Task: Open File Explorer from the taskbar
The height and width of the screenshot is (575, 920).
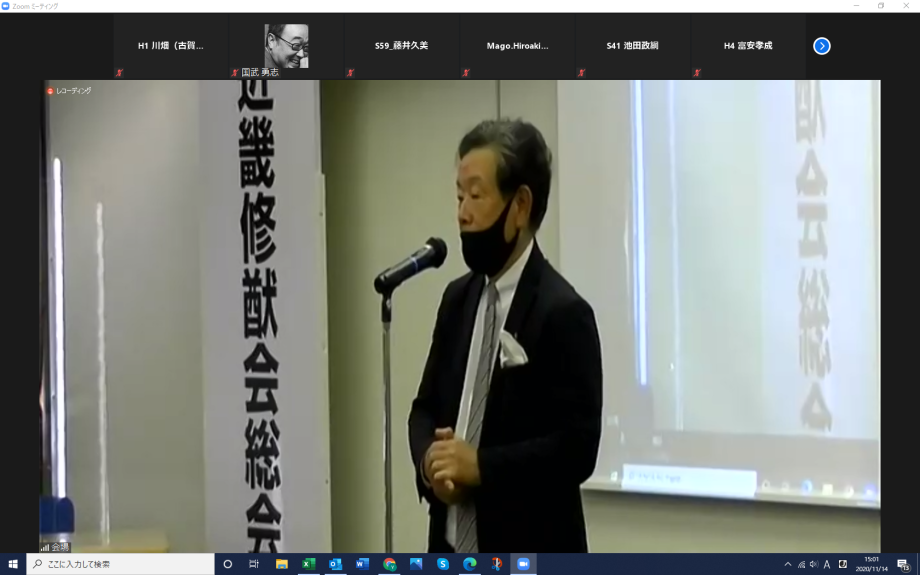Action: 281,564
